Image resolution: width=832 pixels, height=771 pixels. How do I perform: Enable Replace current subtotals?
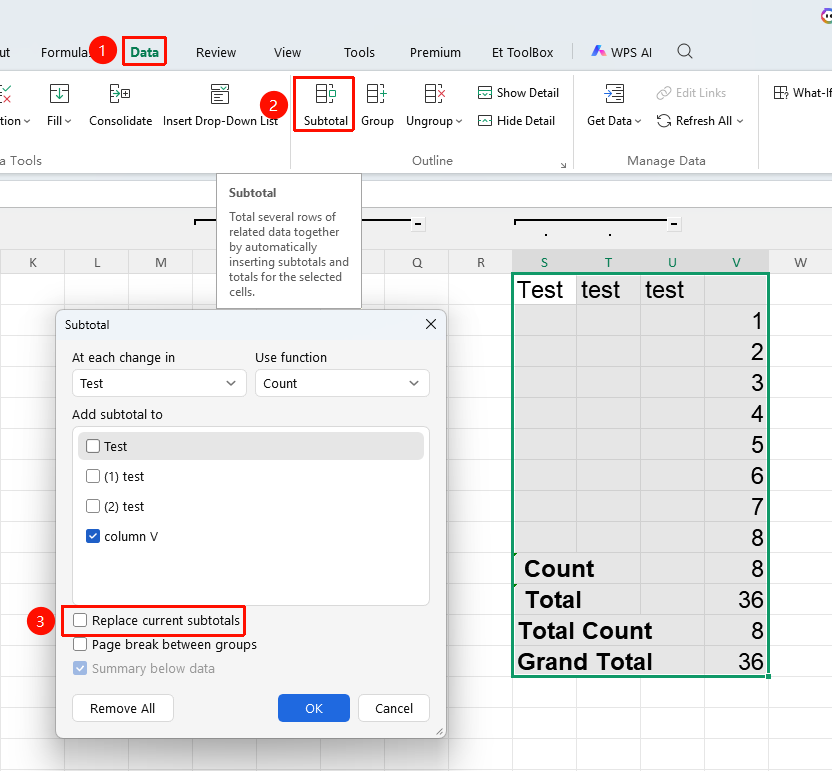[x=80, y=620]
